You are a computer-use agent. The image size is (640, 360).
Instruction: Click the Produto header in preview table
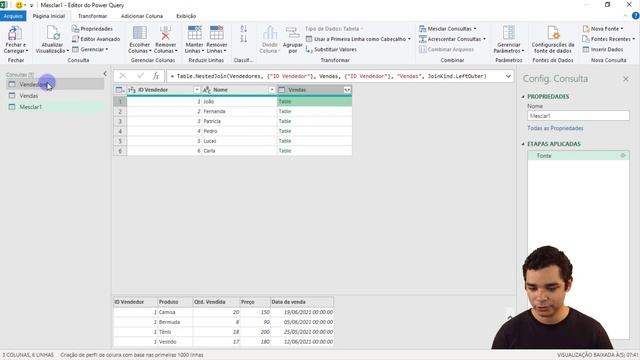175,302
